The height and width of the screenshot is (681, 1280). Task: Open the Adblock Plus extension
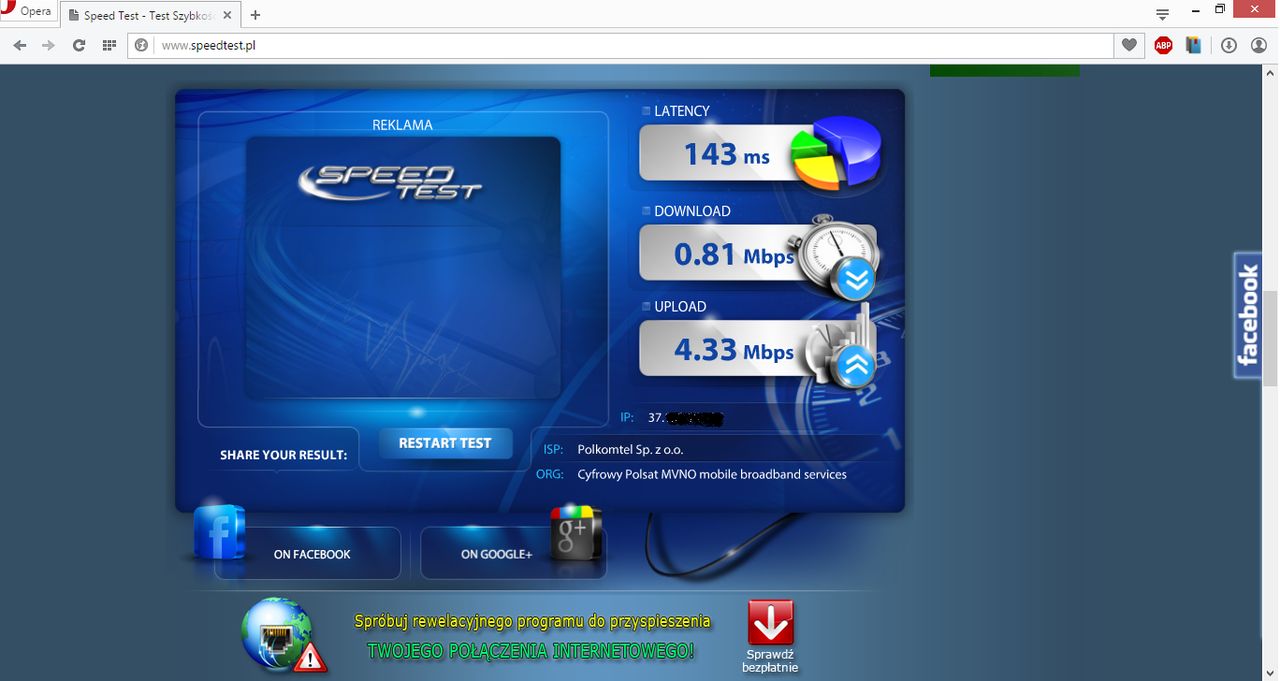[x=1163, y=45]
